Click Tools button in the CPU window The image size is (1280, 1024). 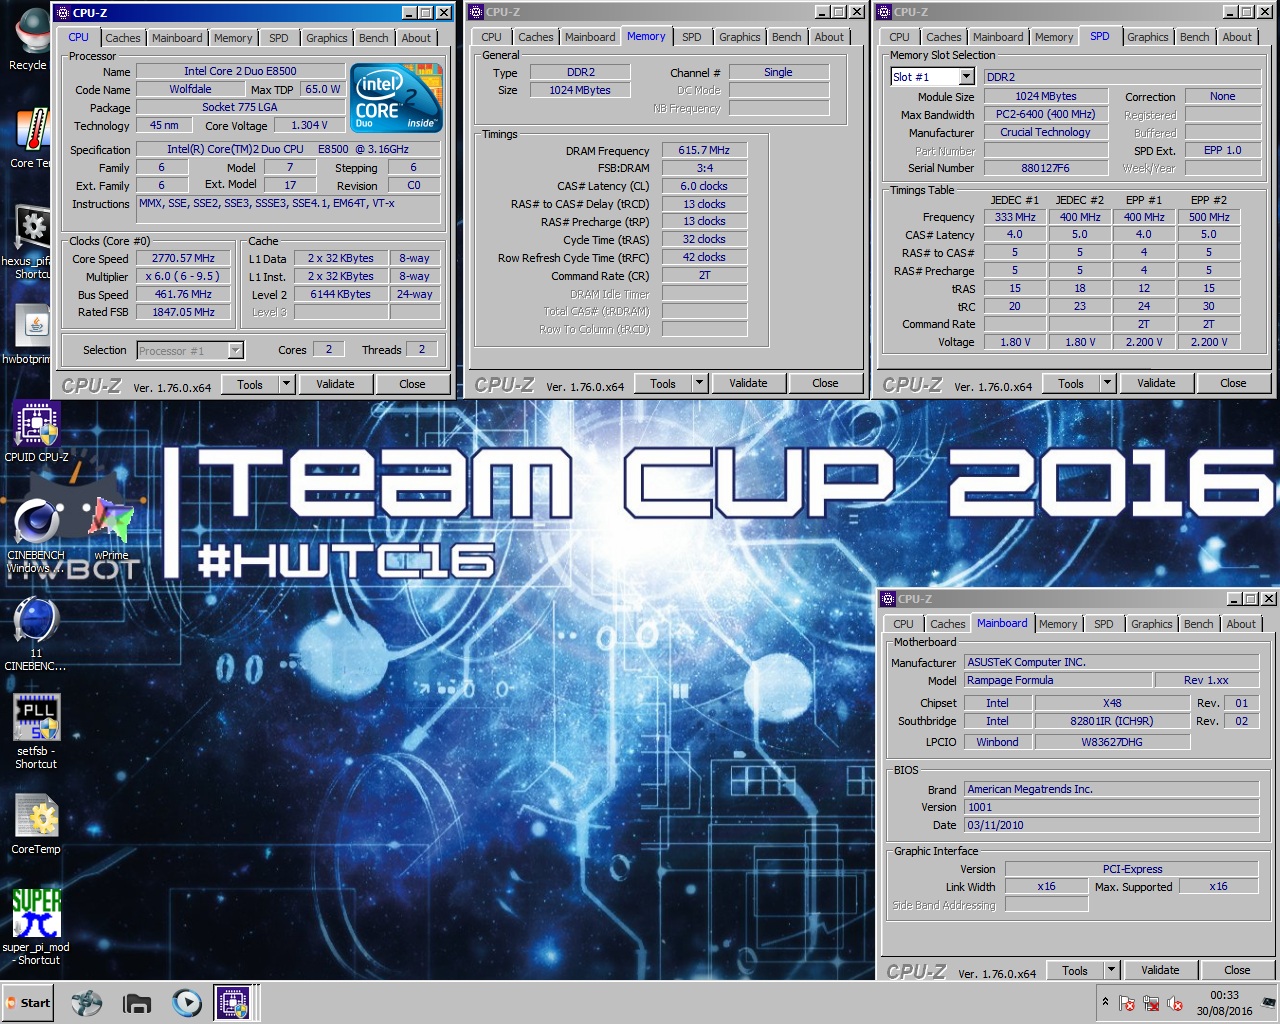click(250, 384)
